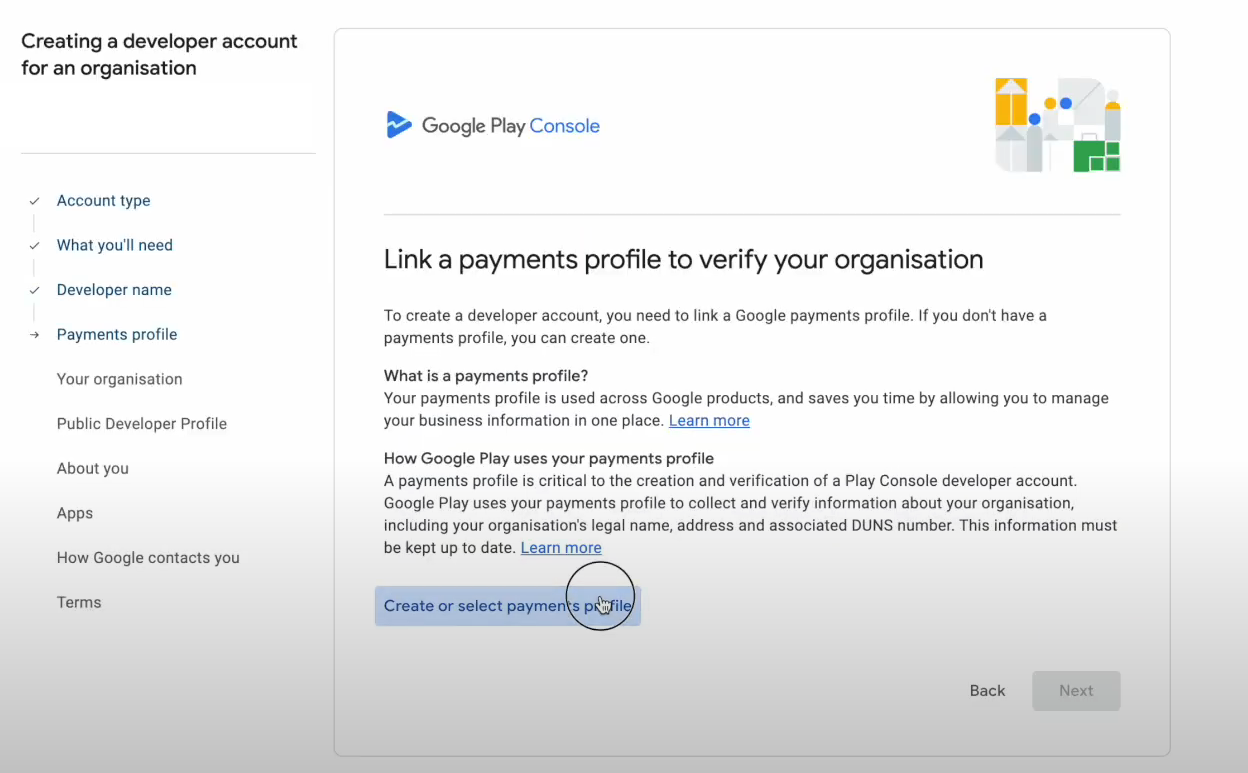Viewport: 1248px width, 773px height.
Task: Open Learn more link after DUNS paragraph
Action: point(561,548)
